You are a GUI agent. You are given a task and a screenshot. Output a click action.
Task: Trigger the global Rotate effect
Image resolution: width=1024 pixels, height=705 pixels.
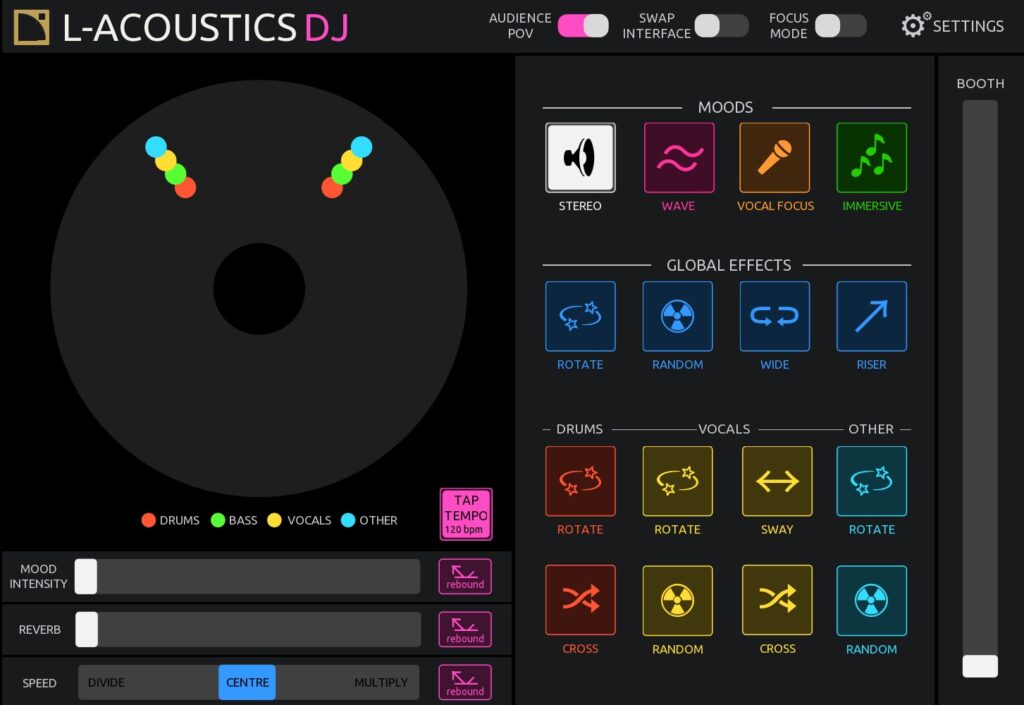(x=580, y=316)
